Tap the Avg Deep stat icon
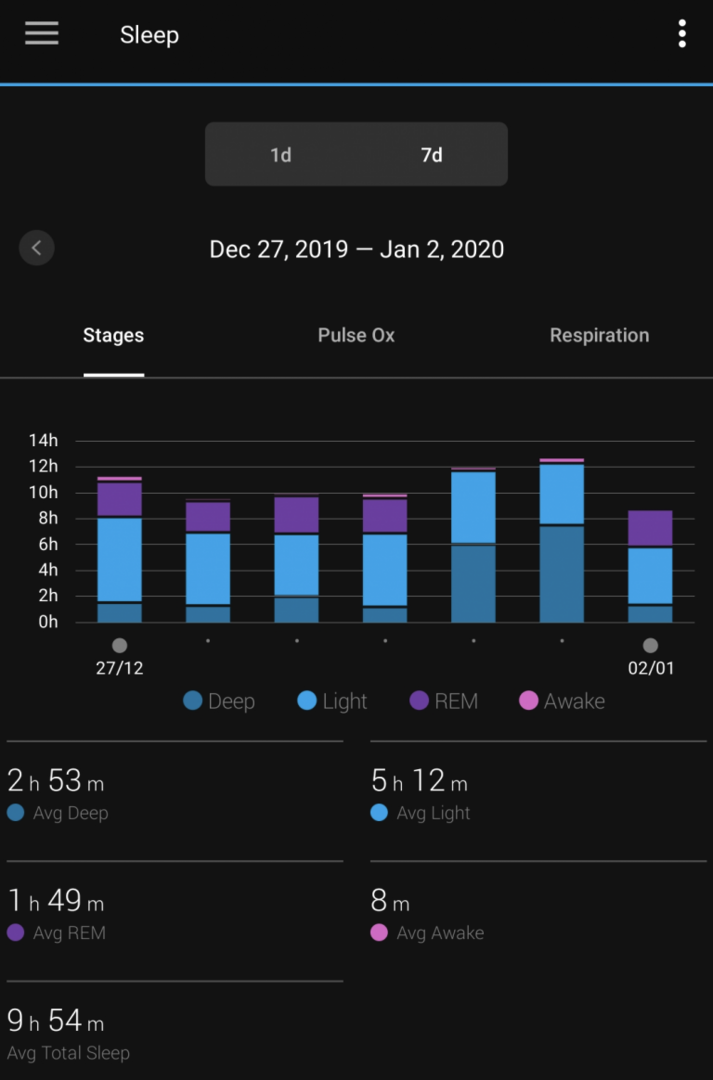The width and height of the screenshot is (713, 1080). pos(16,813)
